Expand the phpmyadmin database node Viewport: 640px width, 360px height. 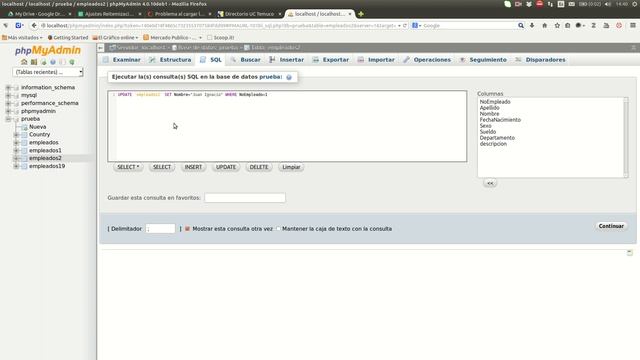tap(8, 111)
